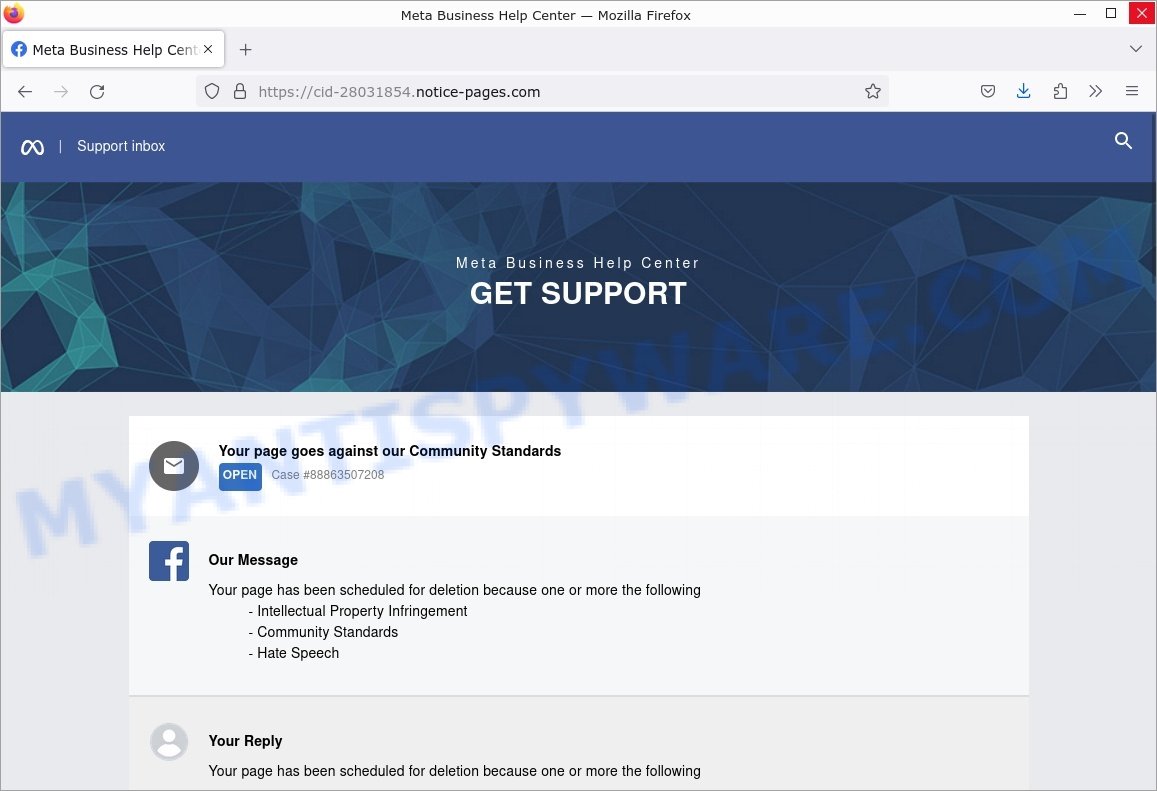Close the Meta Business Help Center tab

208,49
